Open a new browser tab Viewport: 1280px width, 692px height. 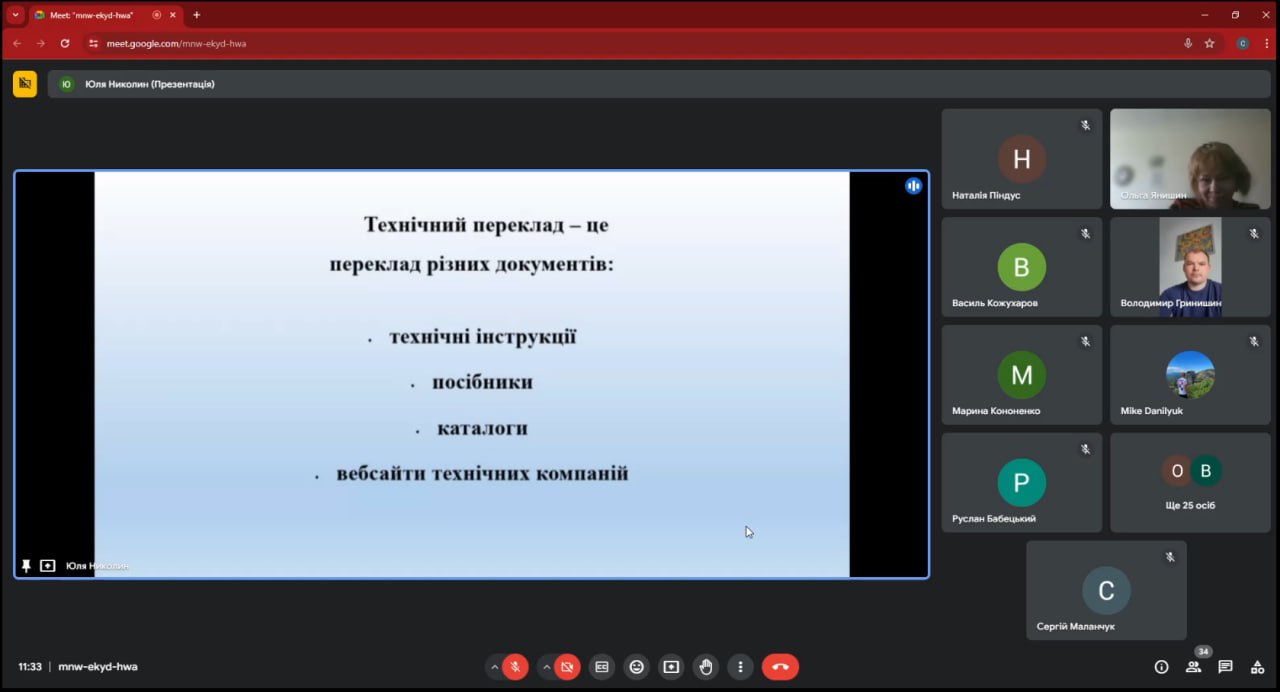tap(196, 15)
